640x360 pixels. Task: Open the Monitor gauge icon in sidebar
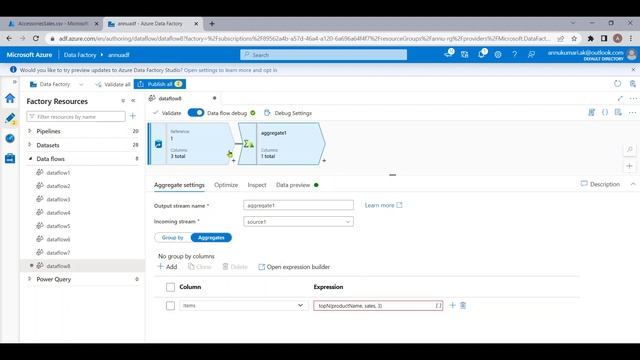click(x=10, y=138)
